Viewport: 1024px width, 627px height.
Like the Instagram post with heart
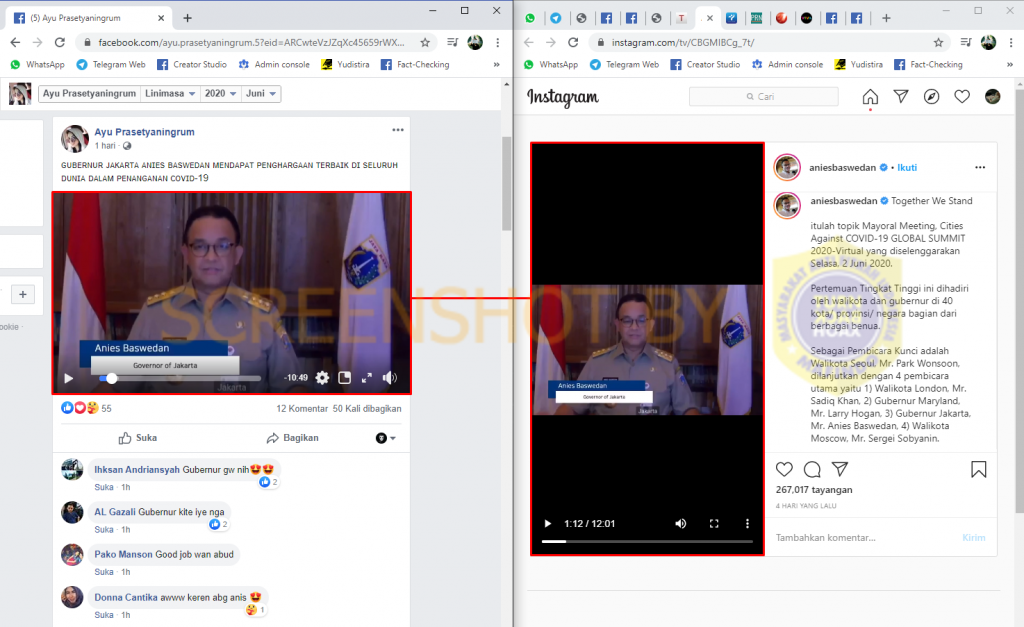click(x=785, y=469)
